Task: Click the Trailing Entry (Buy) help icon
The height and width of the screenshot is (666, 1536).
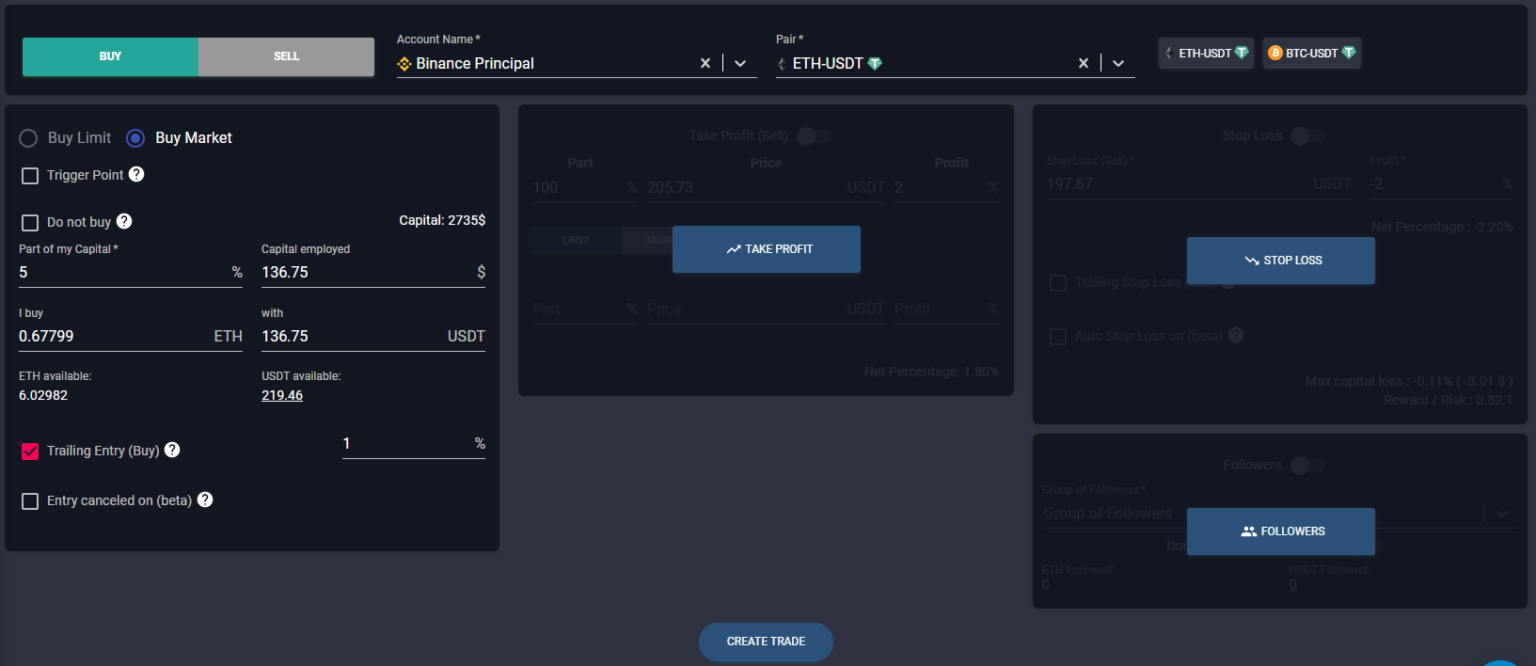Action: pos(171,450)
